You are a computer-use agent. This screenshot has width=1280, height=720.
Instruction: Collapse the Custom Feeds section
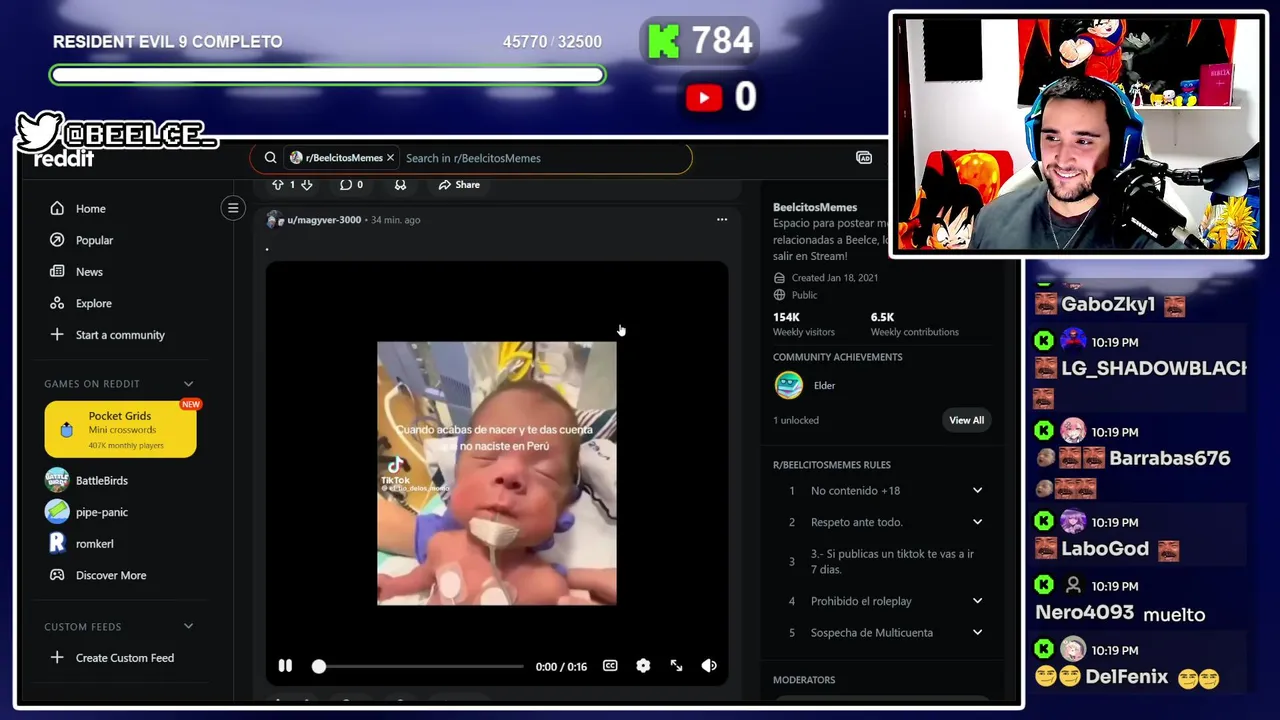(x=188, y=627)
